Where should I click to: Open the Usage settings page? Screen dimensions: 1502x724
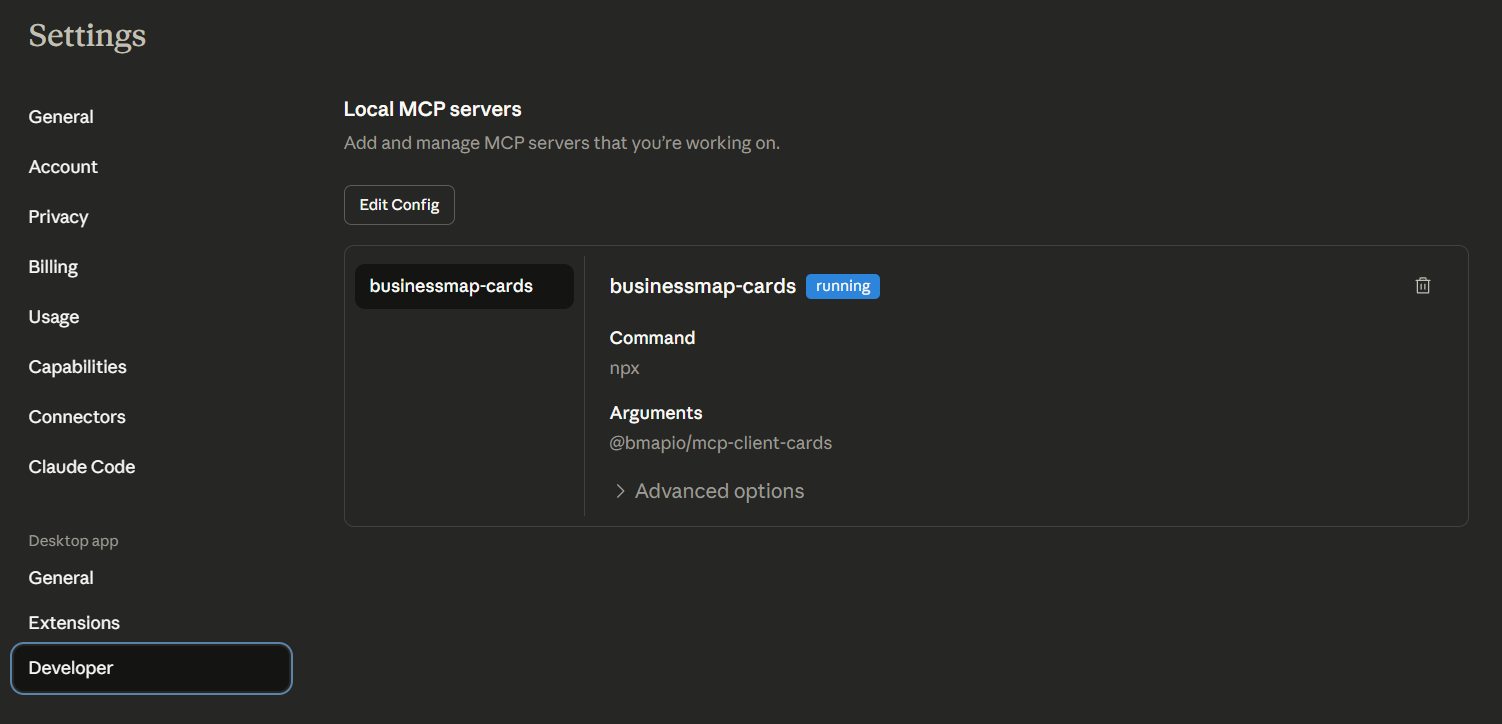point(54,317)
